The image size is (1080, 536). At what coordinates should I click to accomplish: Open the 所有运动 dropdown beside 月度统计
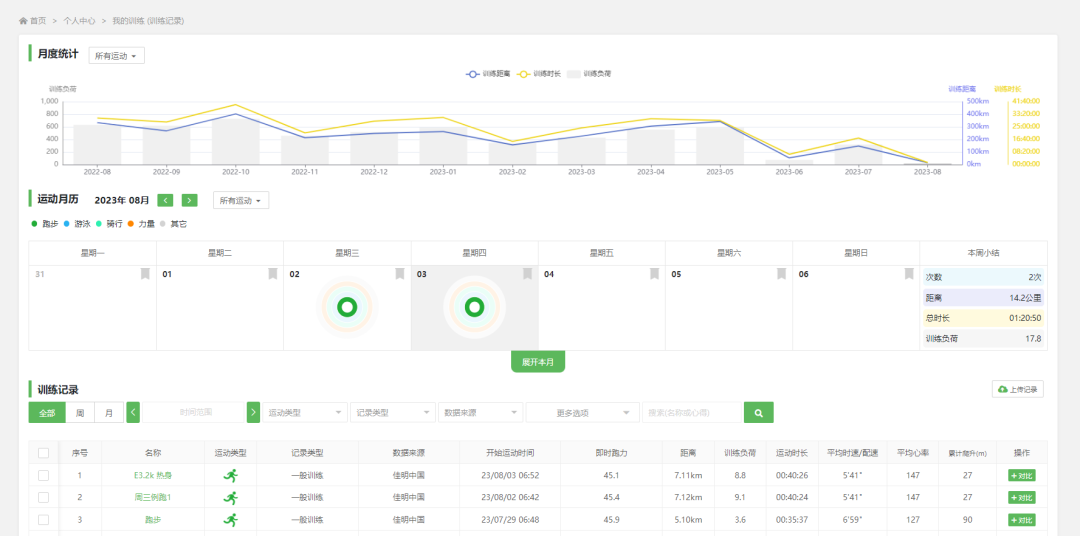tap(116, 56)
